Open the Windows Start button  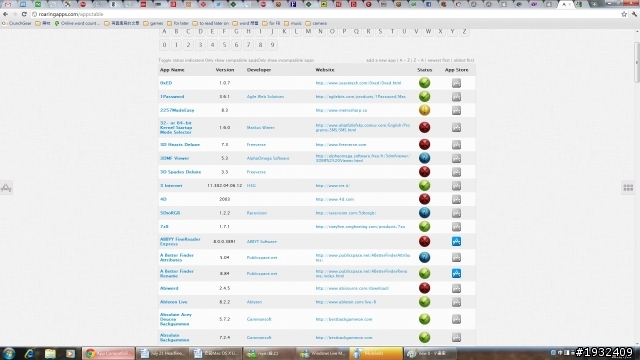(x=9, y=353)
